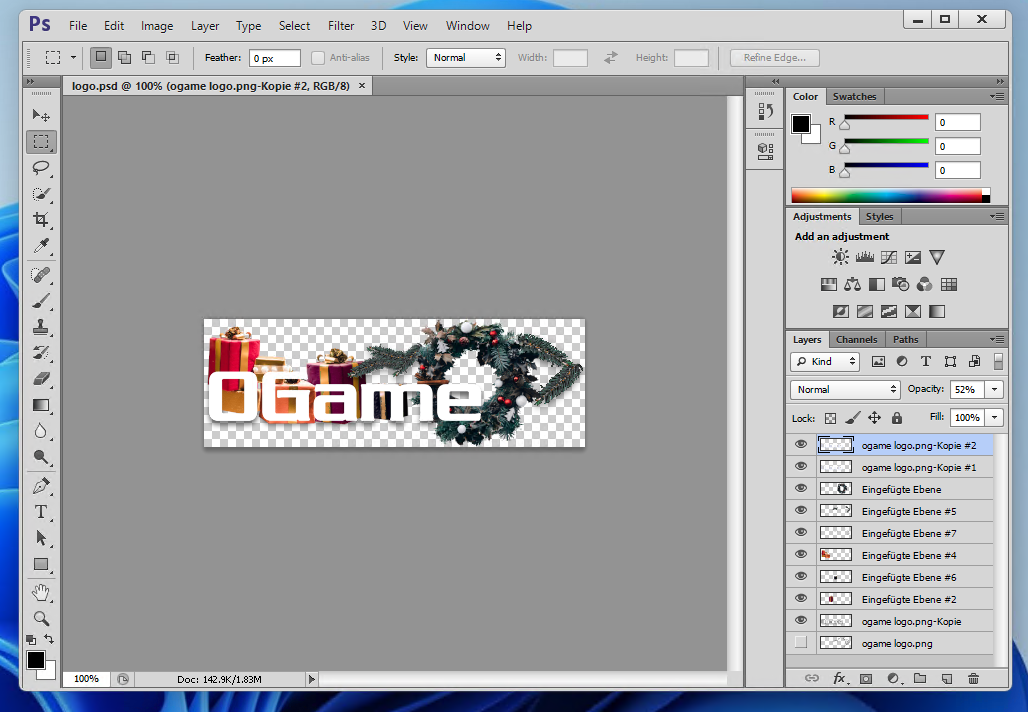Image resolution: width=1028 pixels, height=712 pixels.
Task: Select the Quick Selection tool
Action: point(41,194)
